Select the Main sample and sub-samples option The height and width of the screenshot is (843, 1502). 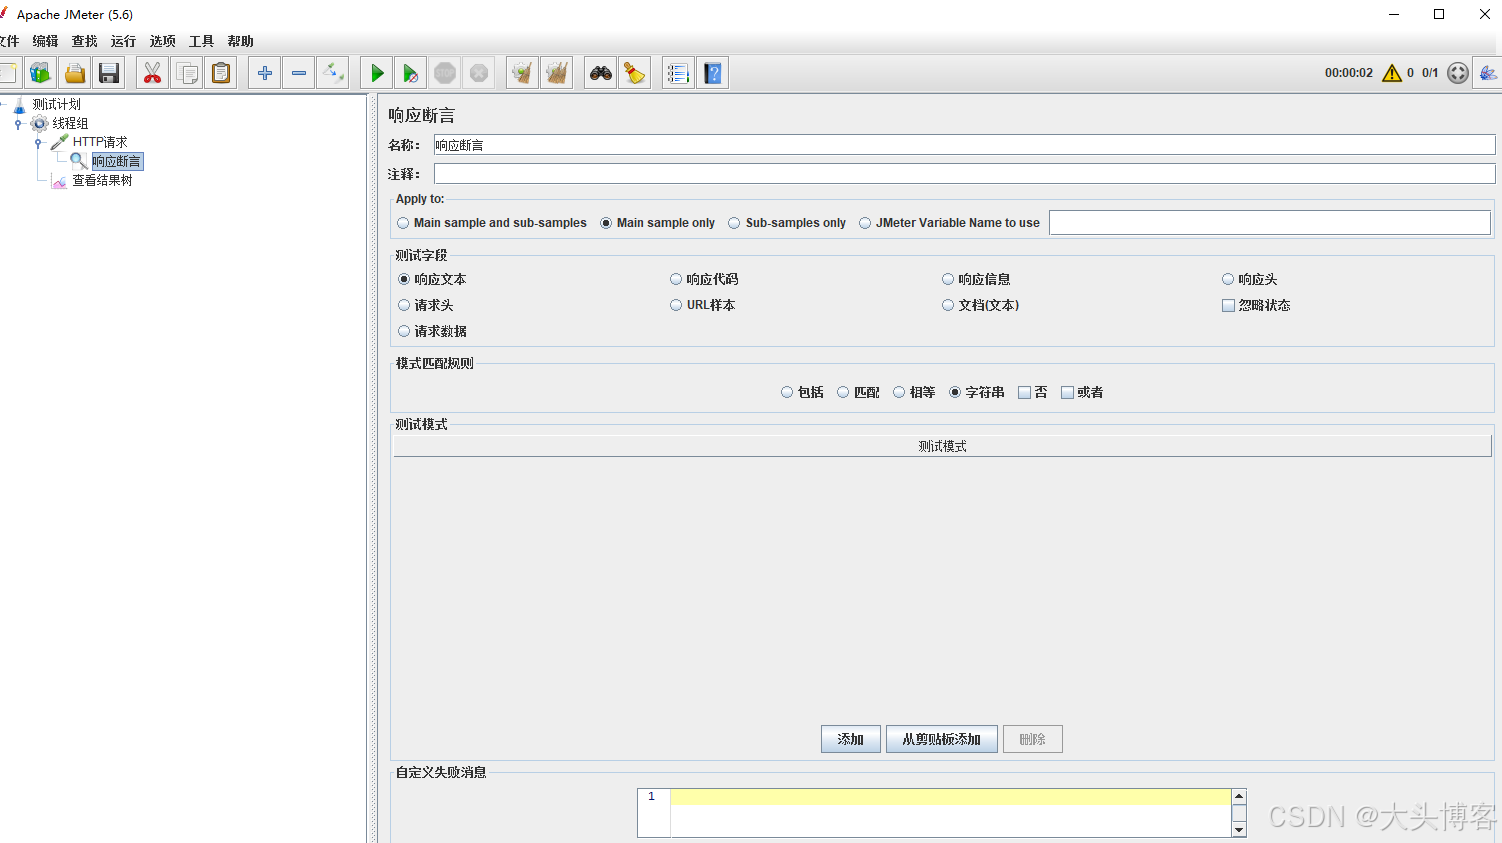(492, 223)
